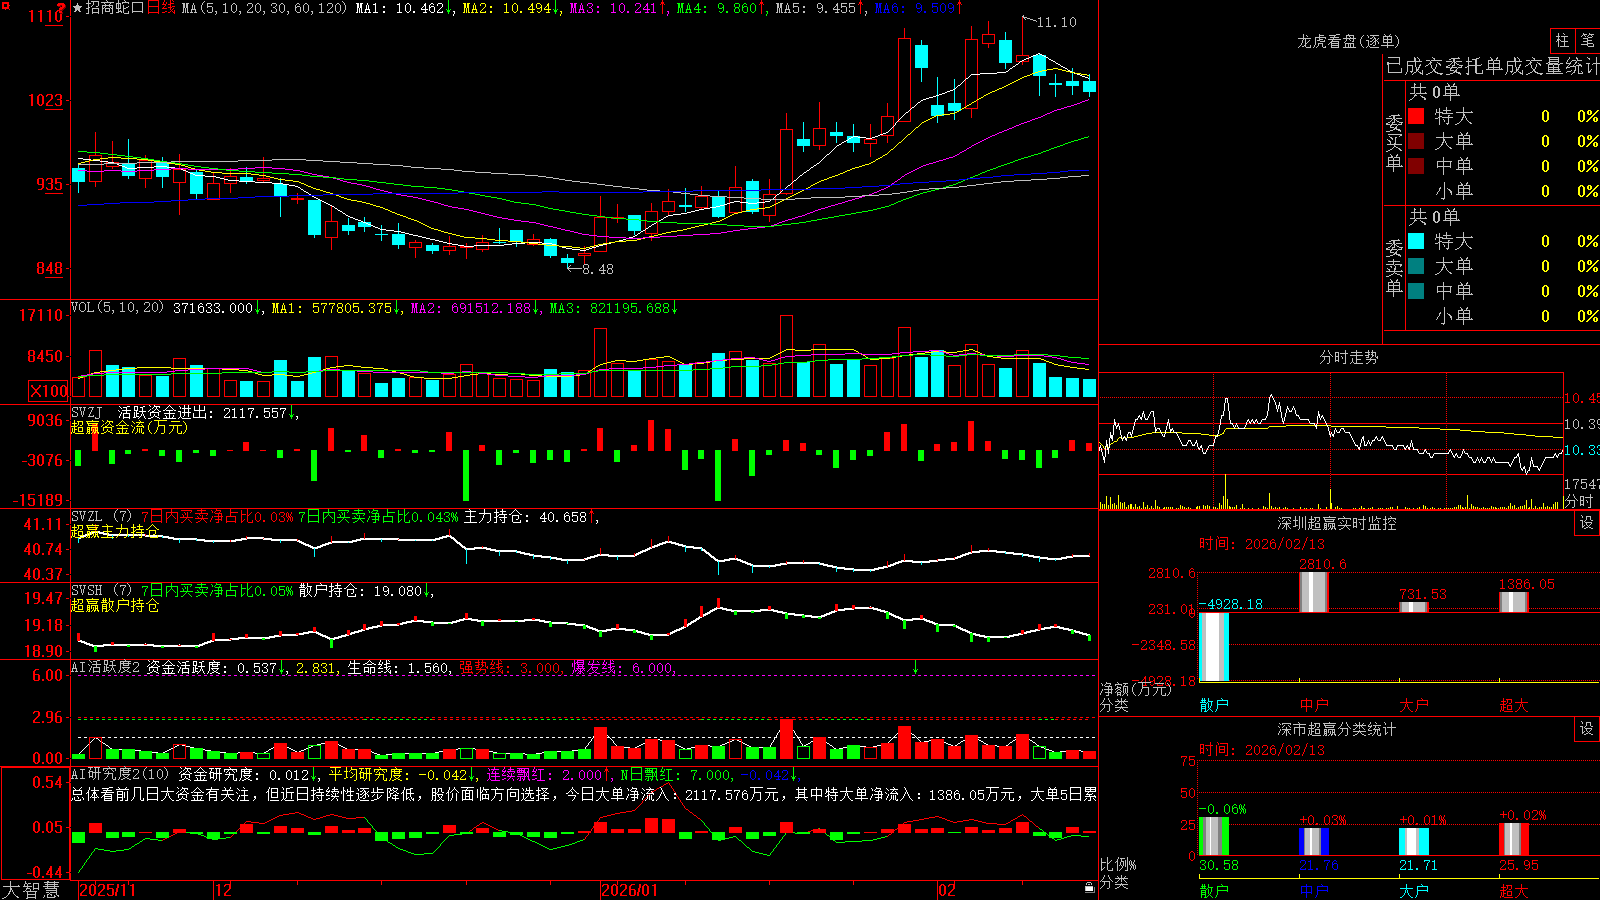Click the SVSH indicator name
This screenshot has height=900, width=1600.
pyautogui.click(x=87, y=591)
